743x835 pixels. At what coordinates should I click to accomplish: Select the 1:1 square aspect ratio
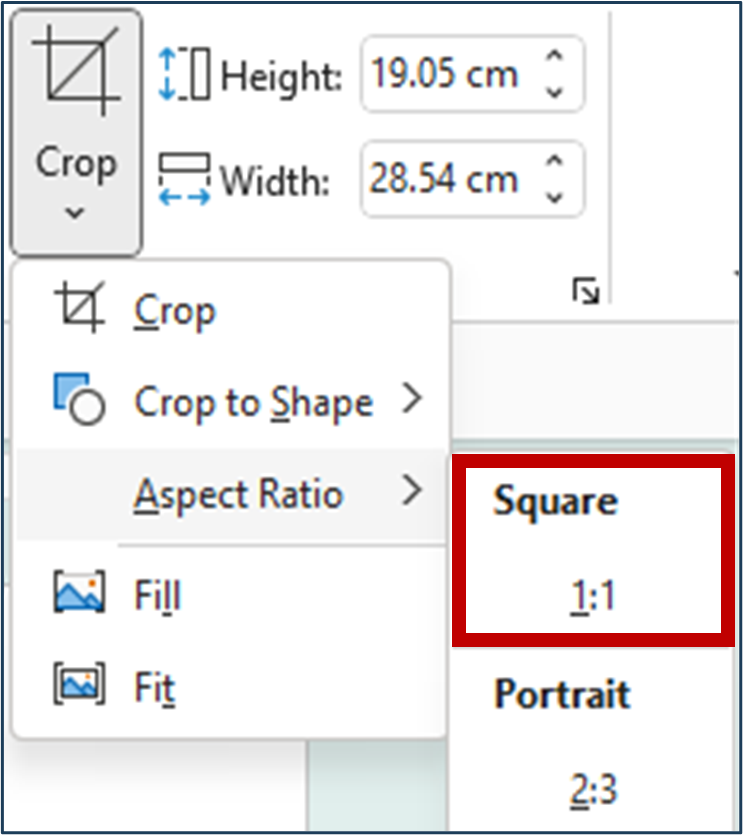[593, 595]
